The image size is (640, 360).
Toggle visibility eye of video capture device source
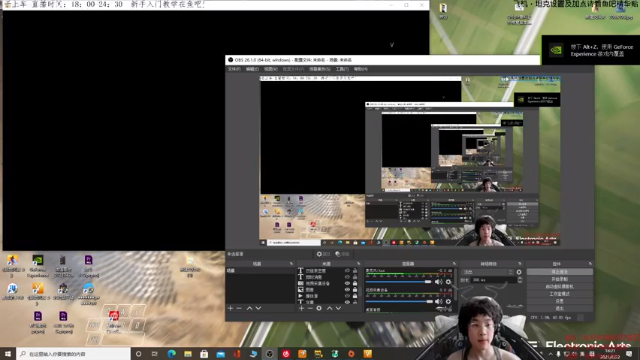tap(347, 283)
